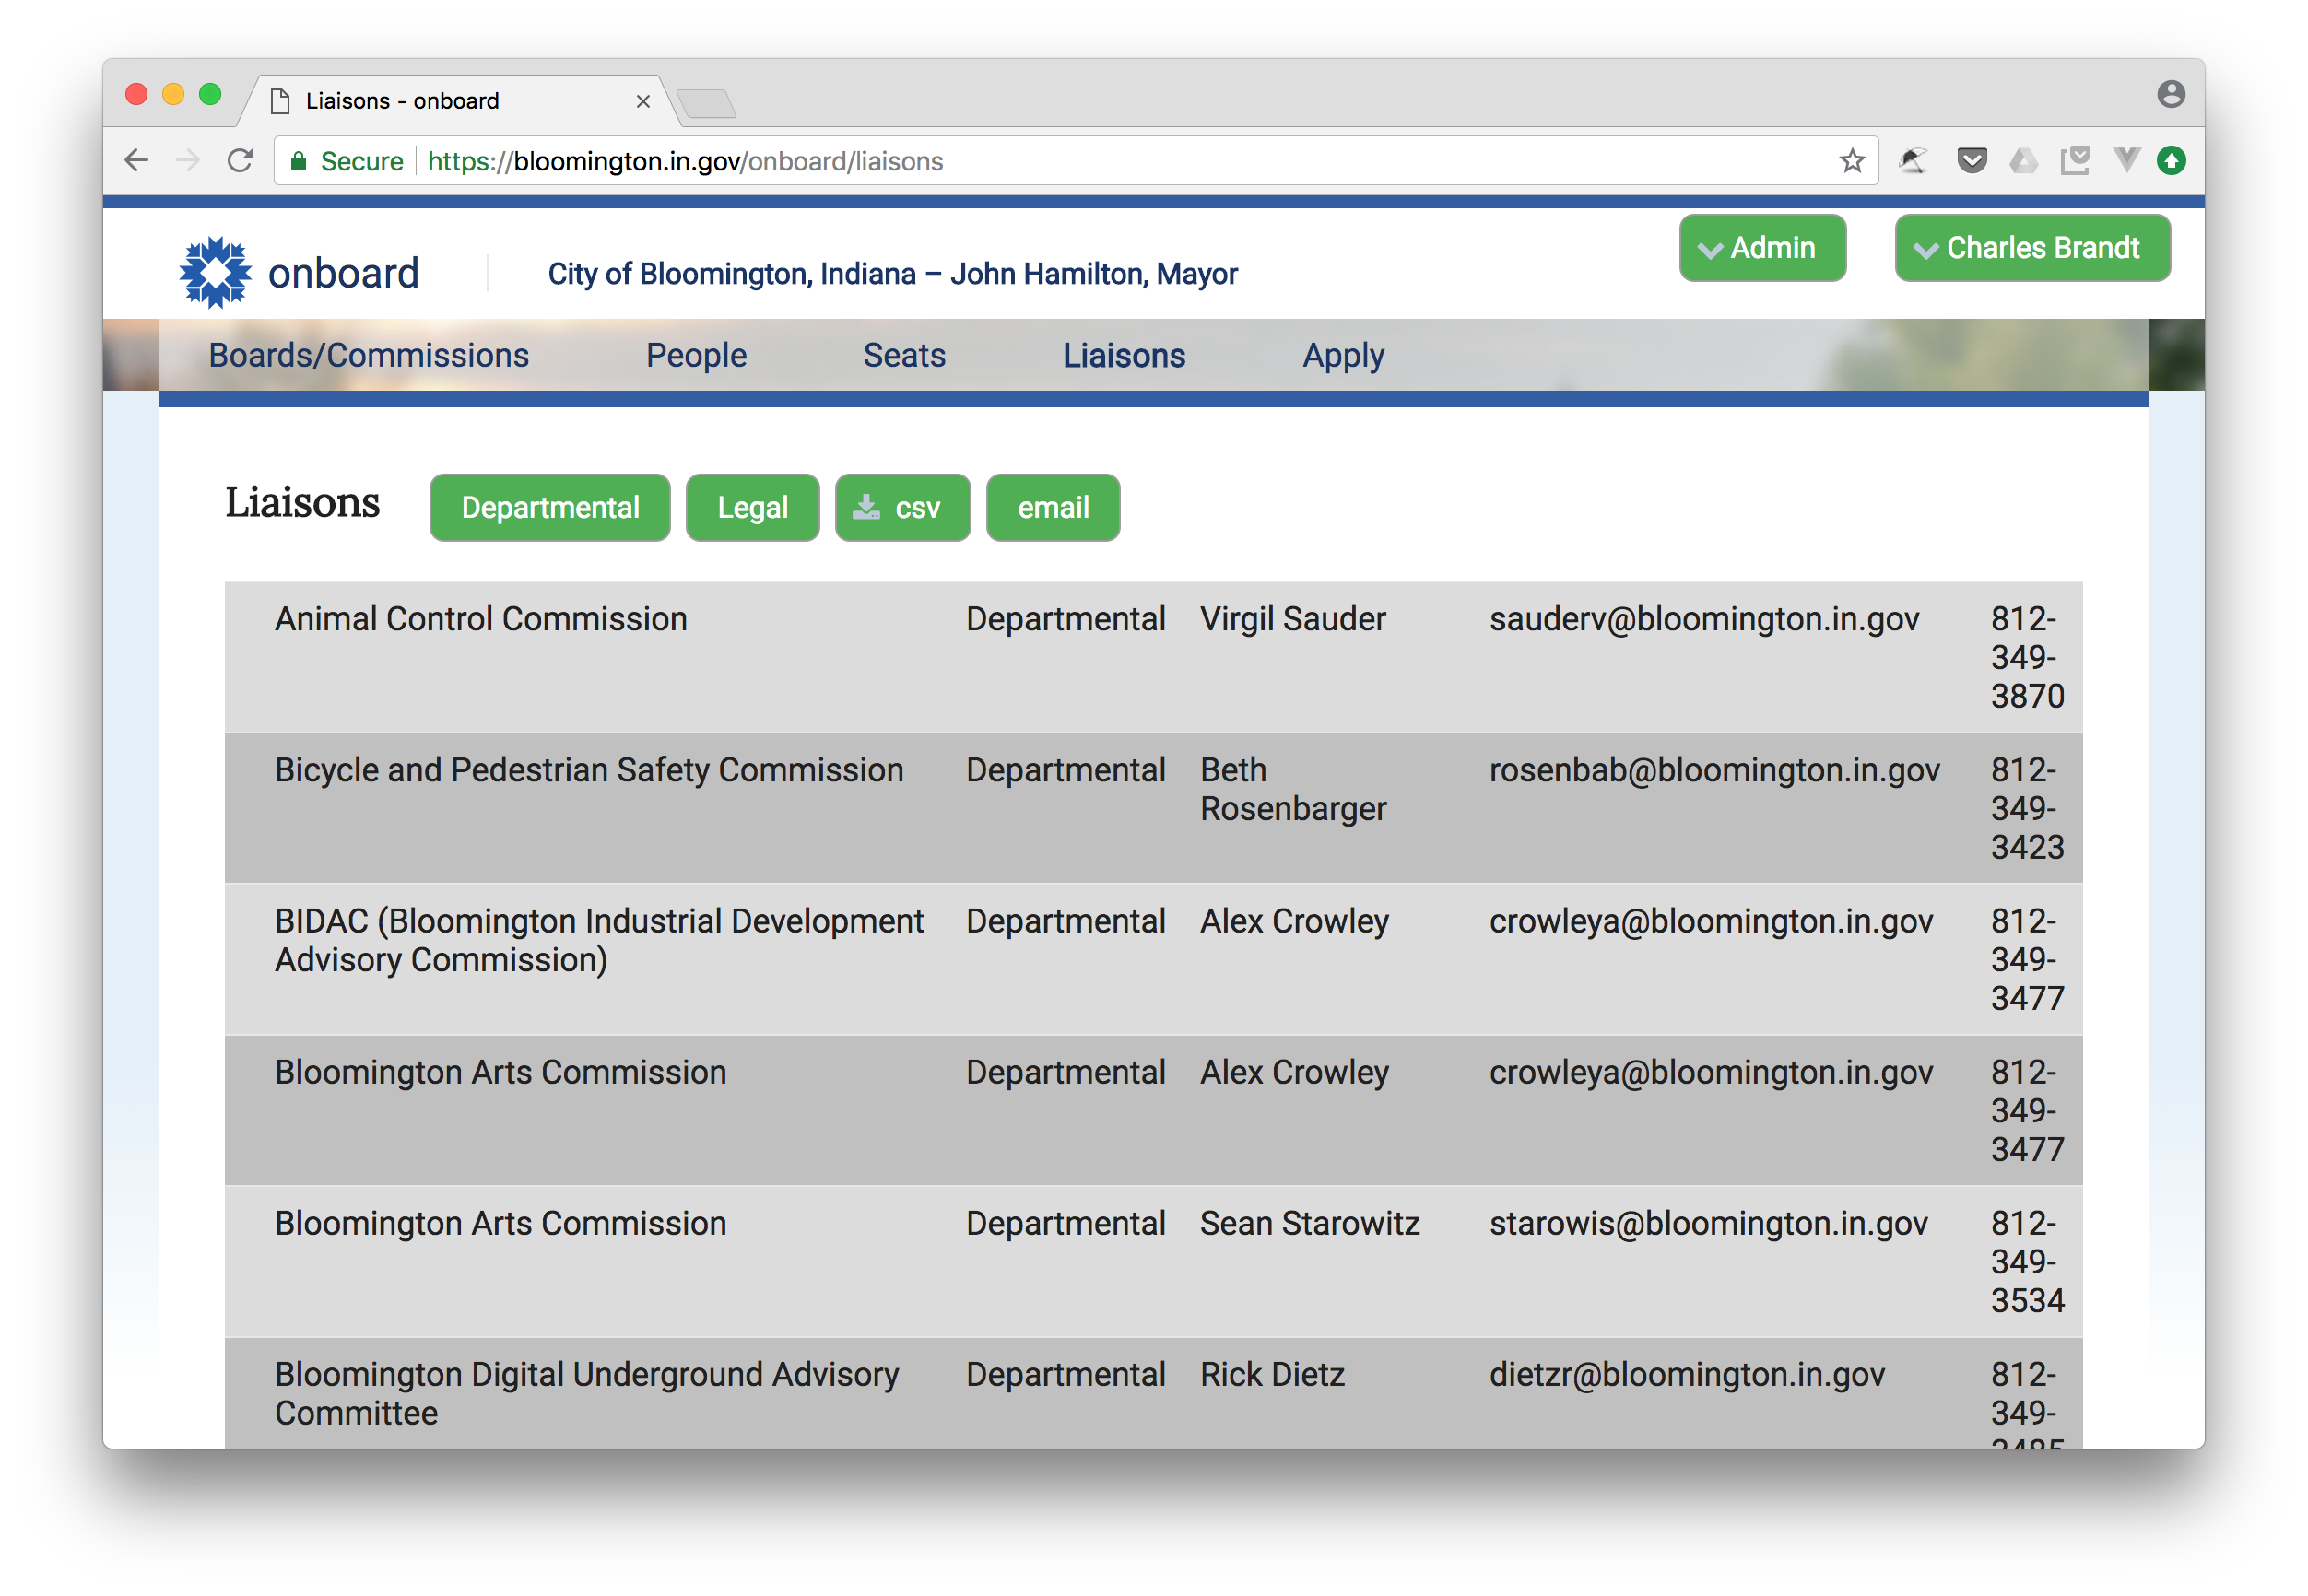Expand the Charles Brandt user menu
Screen dimensions: 2308x1596
point(2032,248)
